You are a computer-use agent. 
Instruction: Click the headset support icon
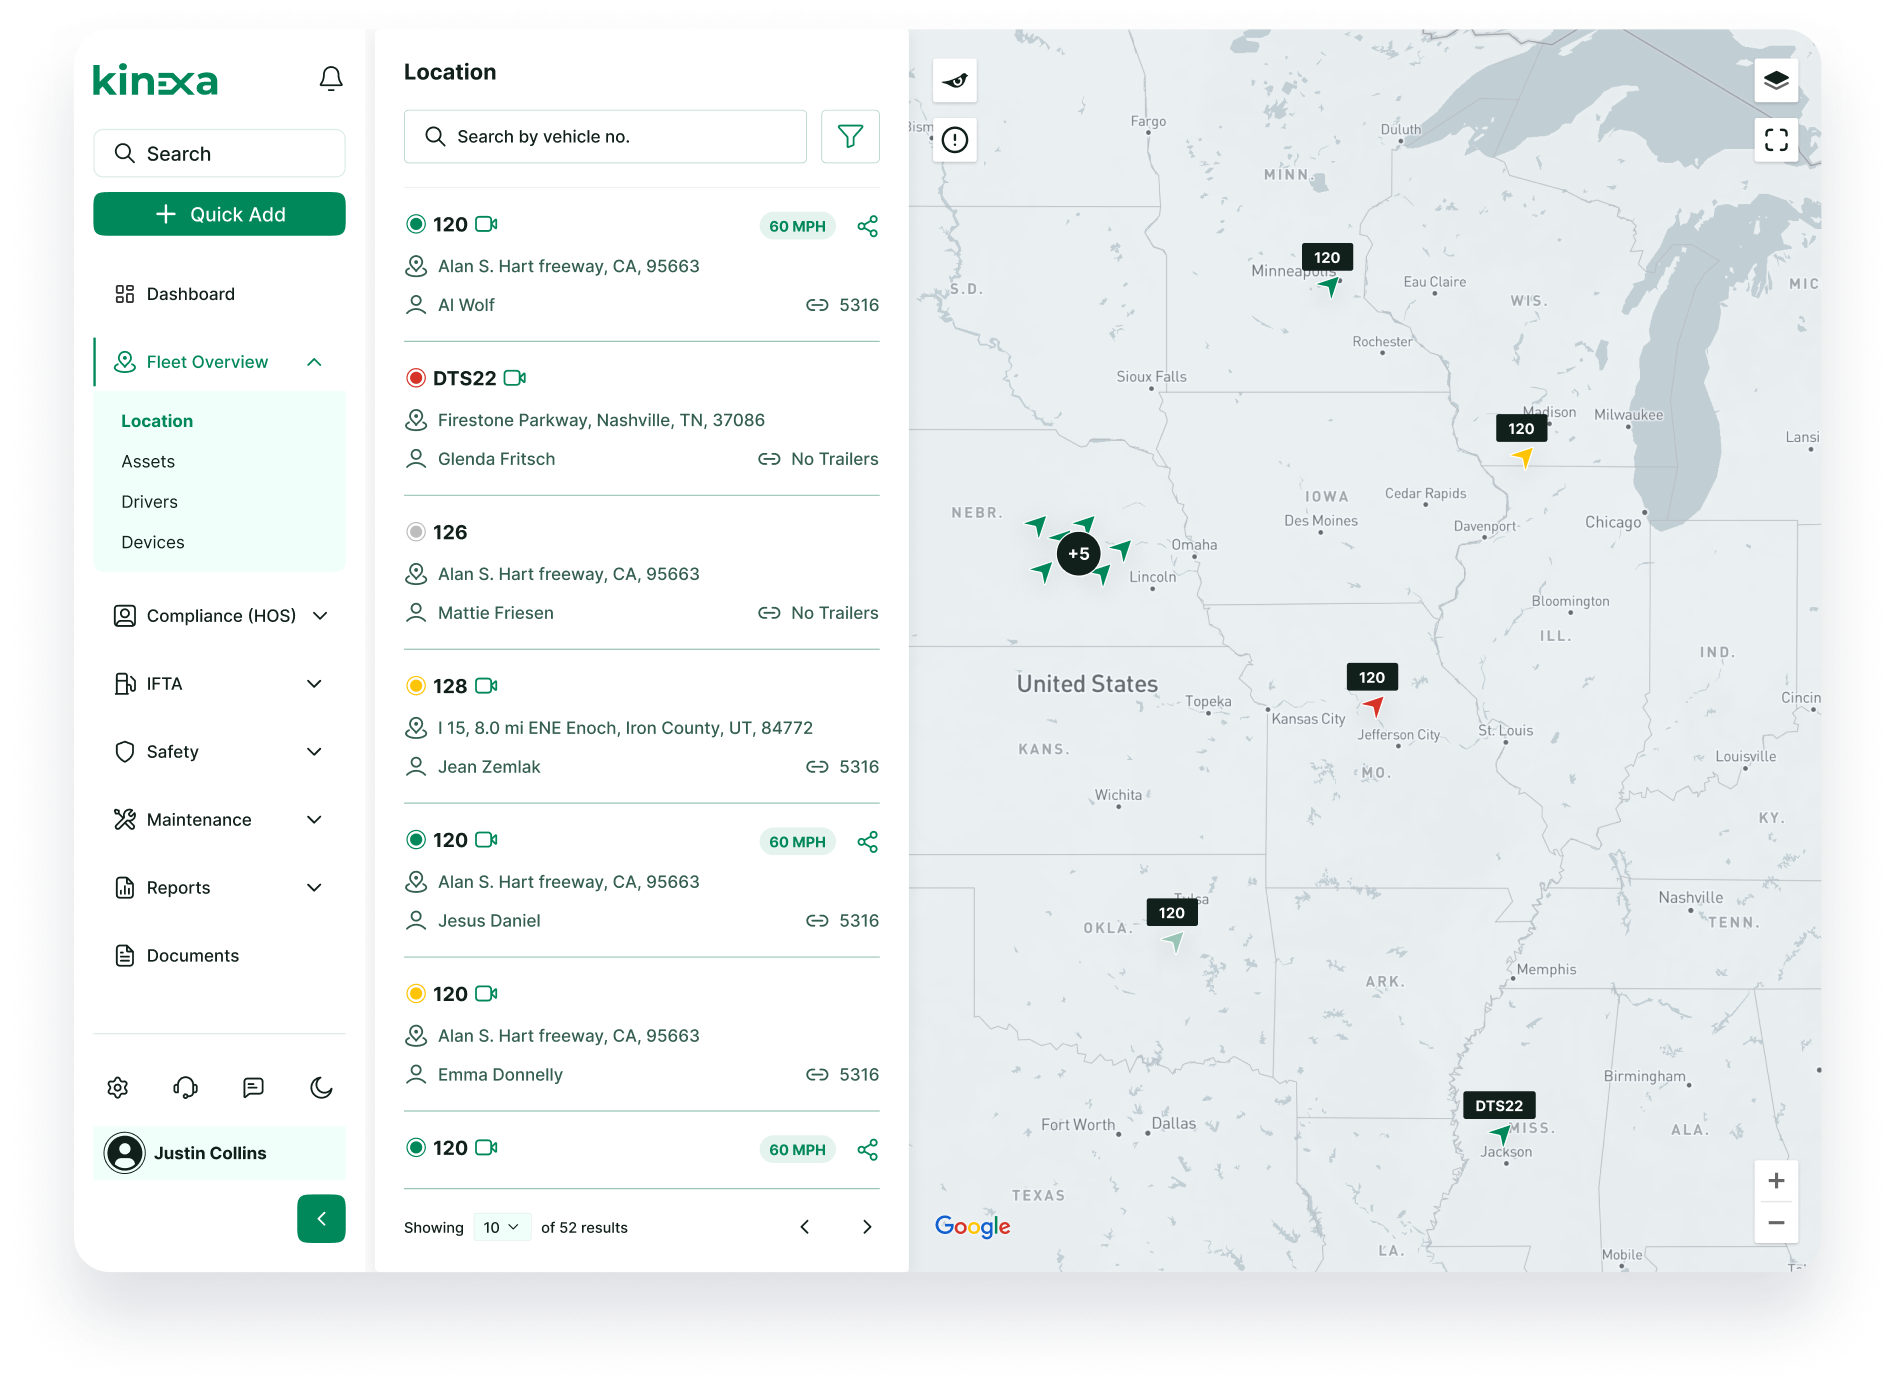(186, 1087)
